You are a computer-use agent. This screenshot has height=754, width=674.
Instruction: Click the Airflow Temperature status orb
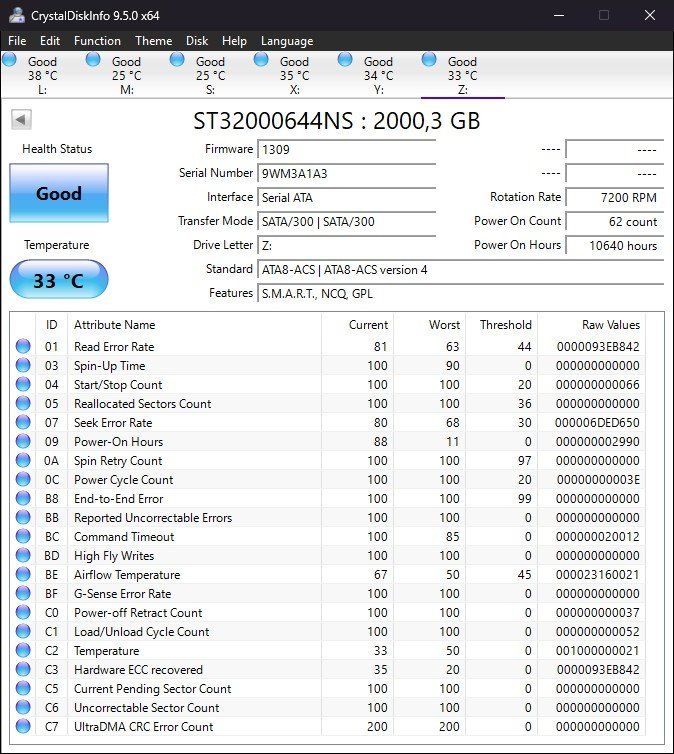tap(23, 575)
